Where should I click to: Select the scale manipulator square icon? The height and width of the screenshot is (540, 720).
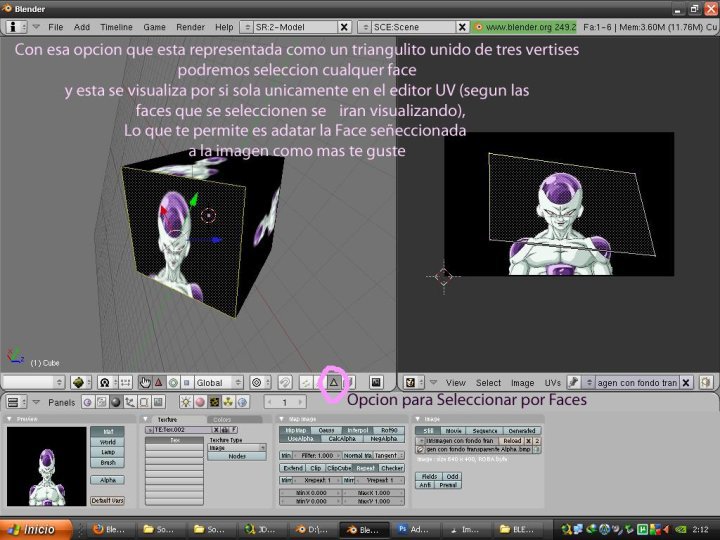187,382
